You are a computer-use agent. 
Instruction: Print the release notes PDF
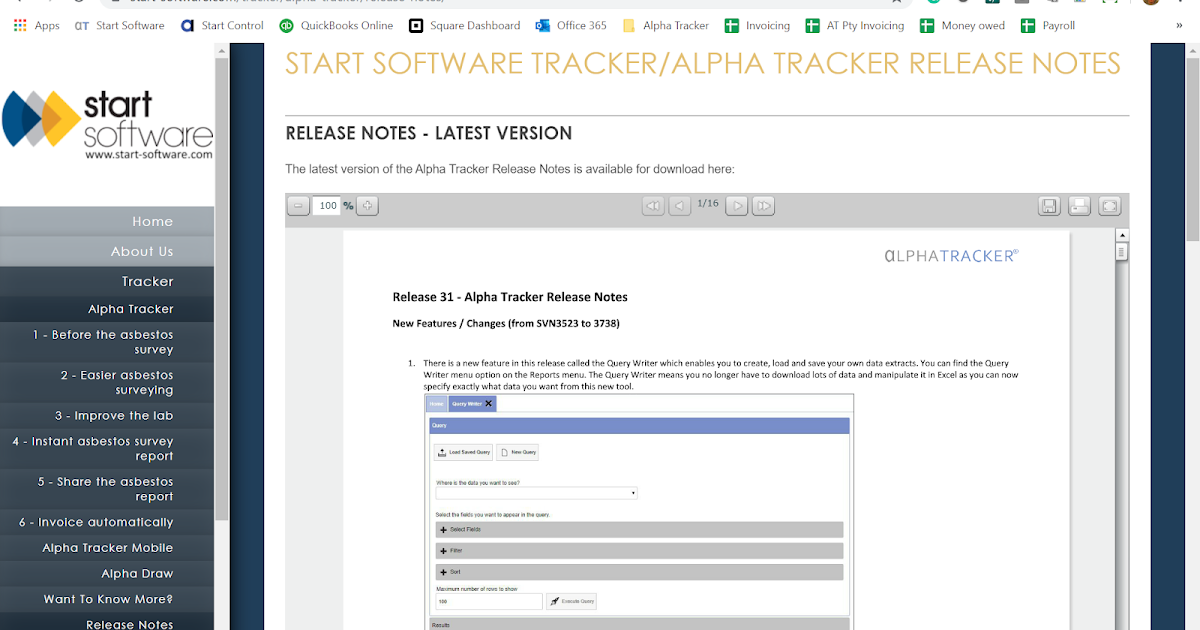1079,205
